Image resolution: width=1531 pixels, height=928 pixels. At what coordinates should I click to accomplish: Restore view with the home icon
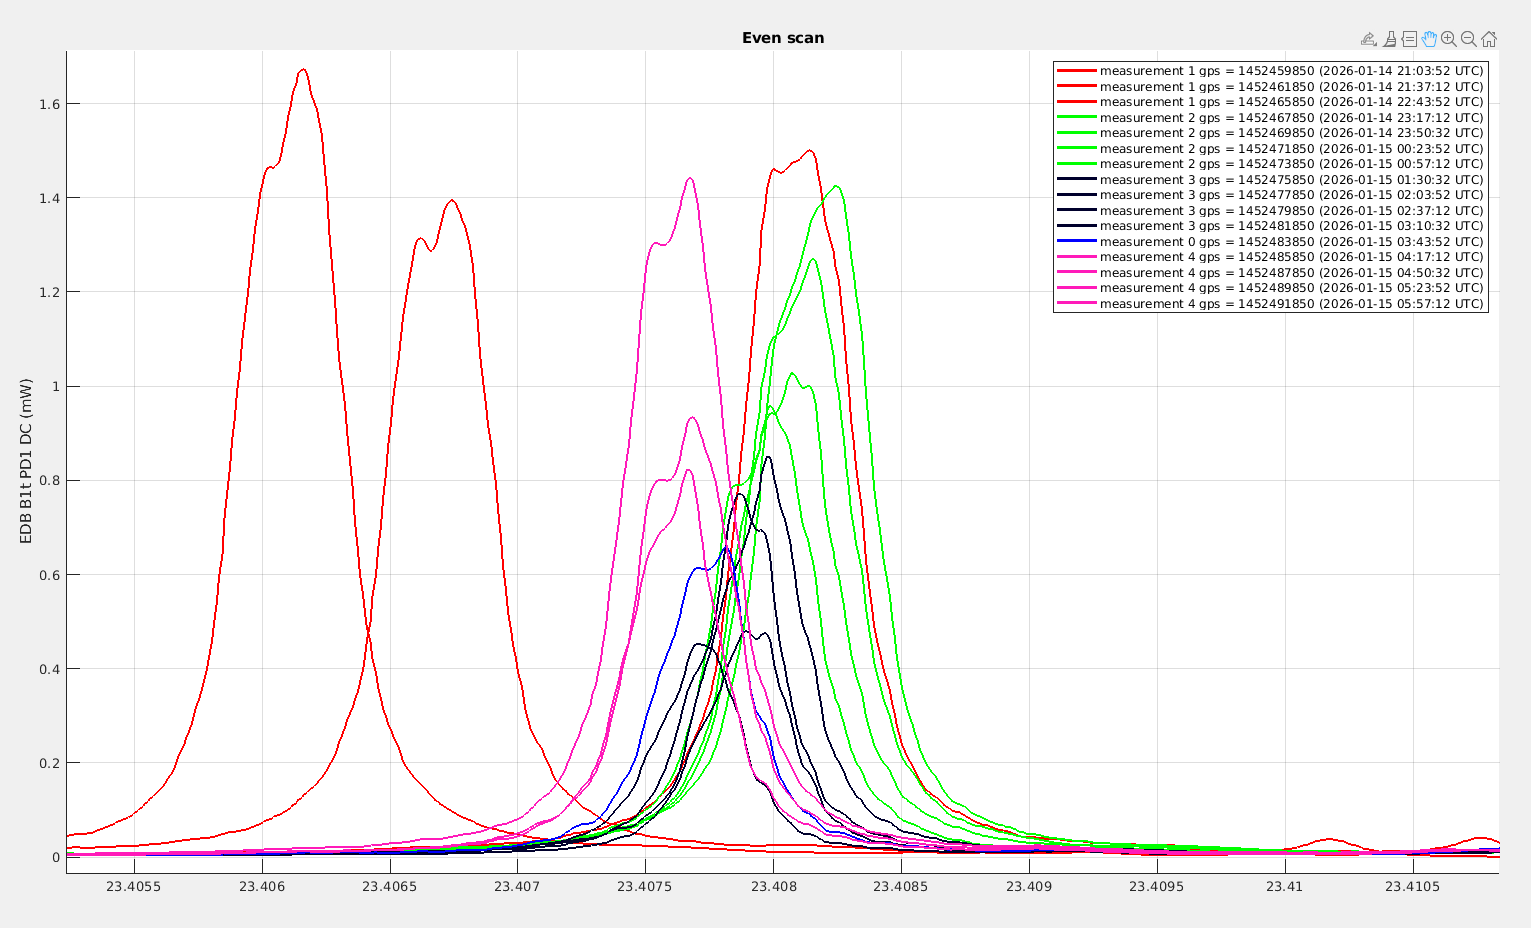[1488, 39]
